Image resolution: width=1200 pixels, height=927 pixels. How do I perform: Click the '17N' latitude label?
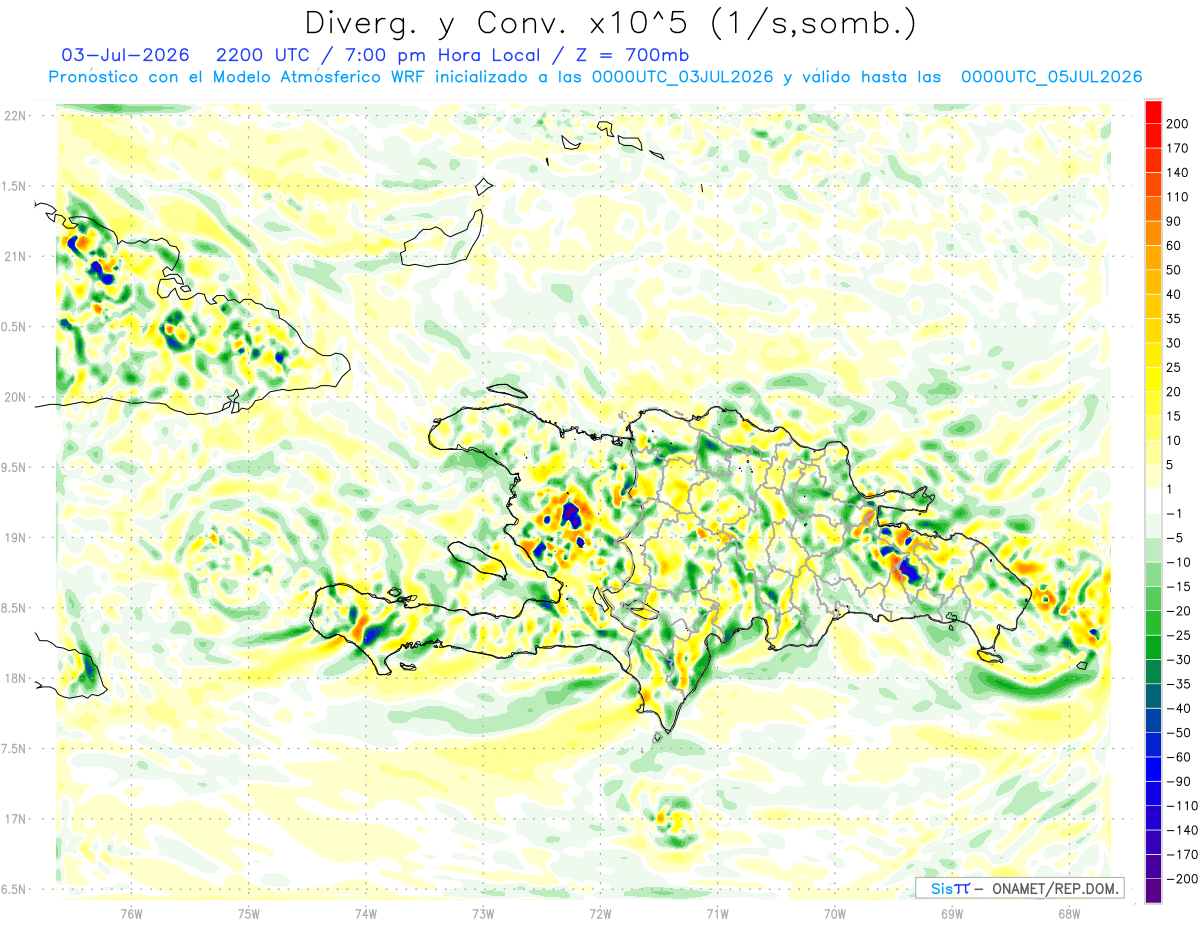[x=15, y=819]
